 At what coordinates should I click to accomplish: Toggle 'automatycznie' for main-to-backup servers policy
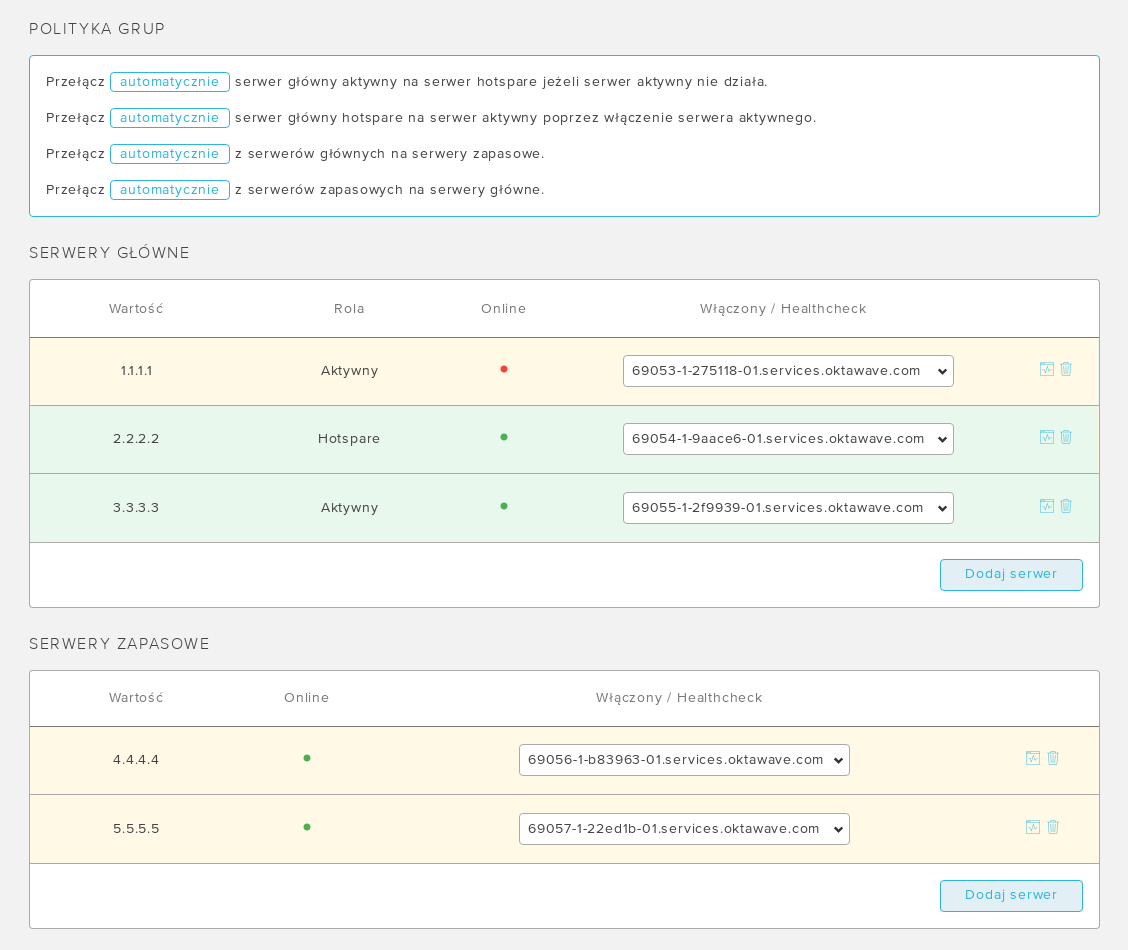point(170,154)
